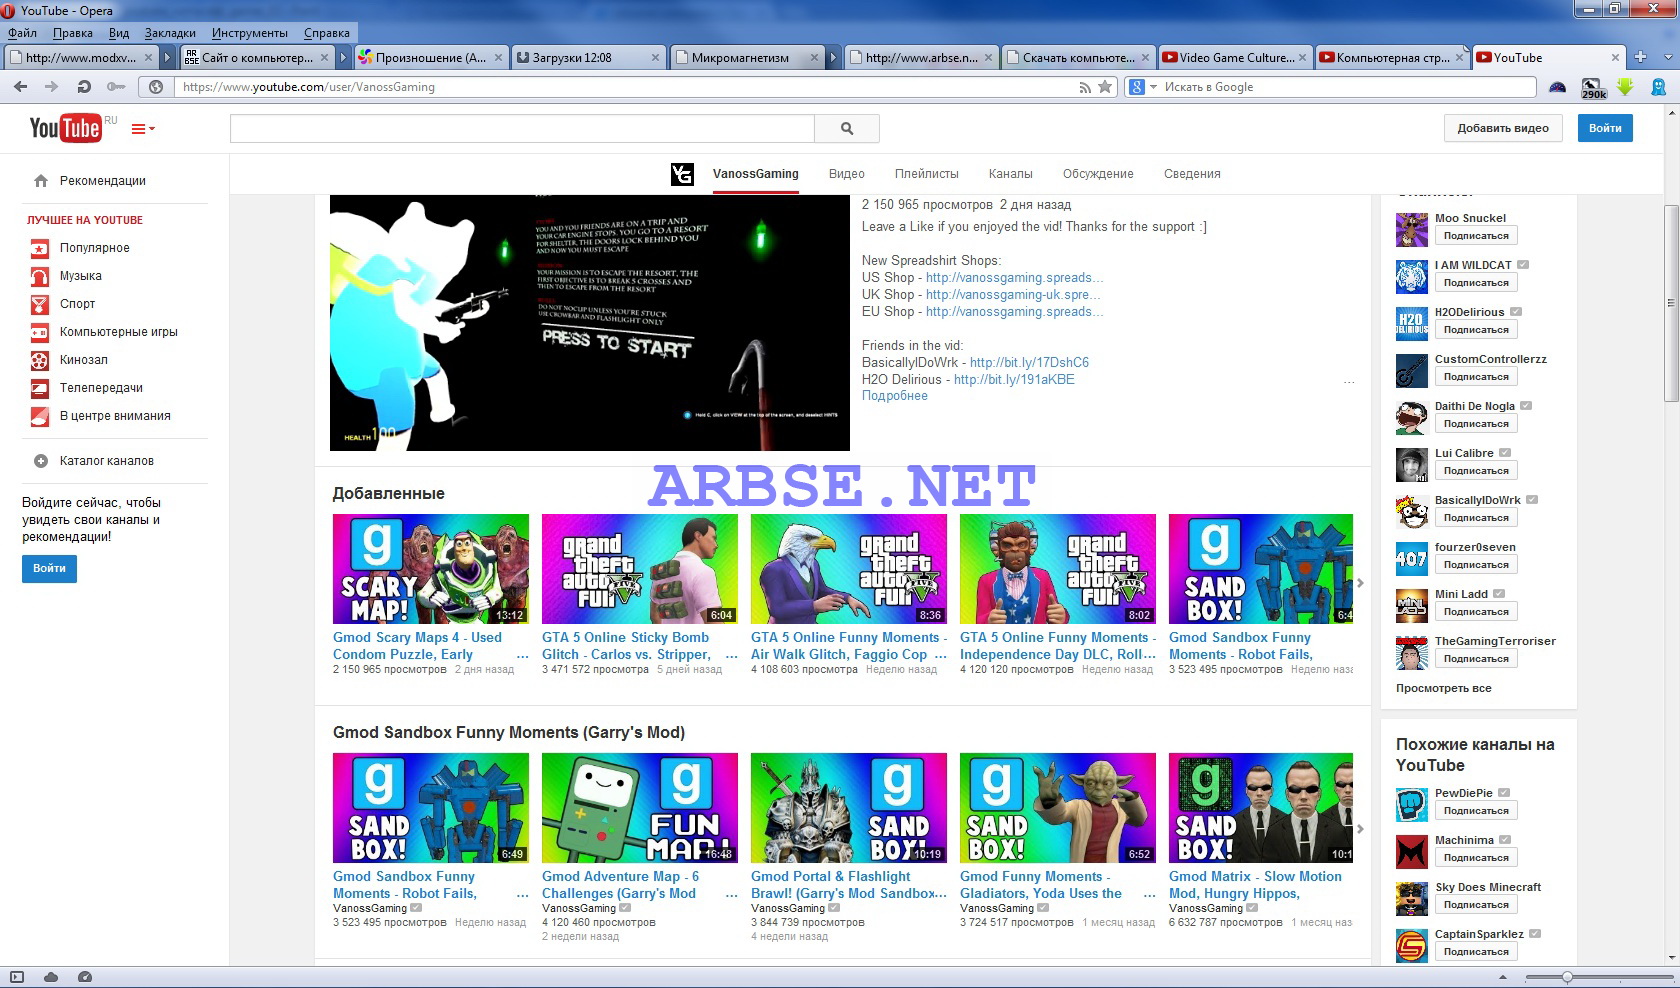Click the Добавить видео button
This screenshot has width=1680, height=988.
tap(1503, 128)
